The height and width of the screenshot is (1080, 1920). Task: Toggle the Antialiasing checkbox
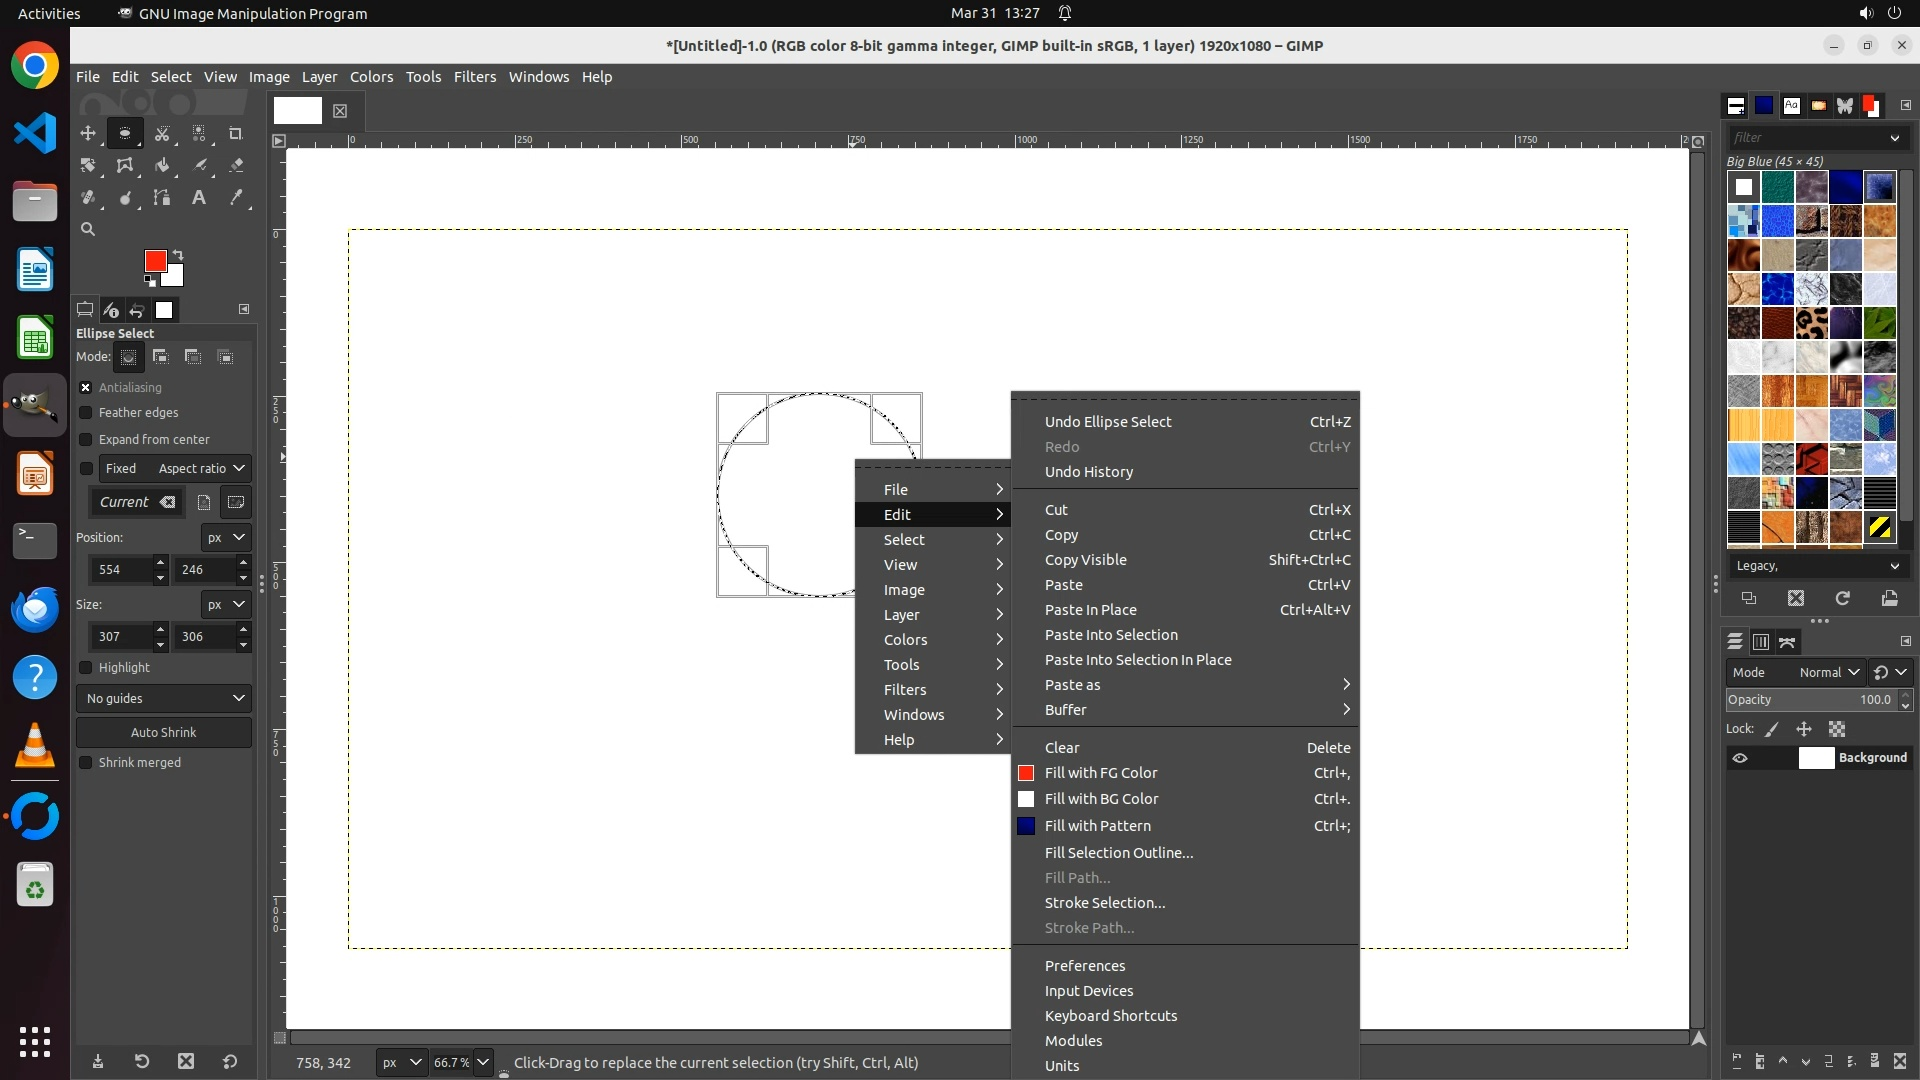pos(86,388)
